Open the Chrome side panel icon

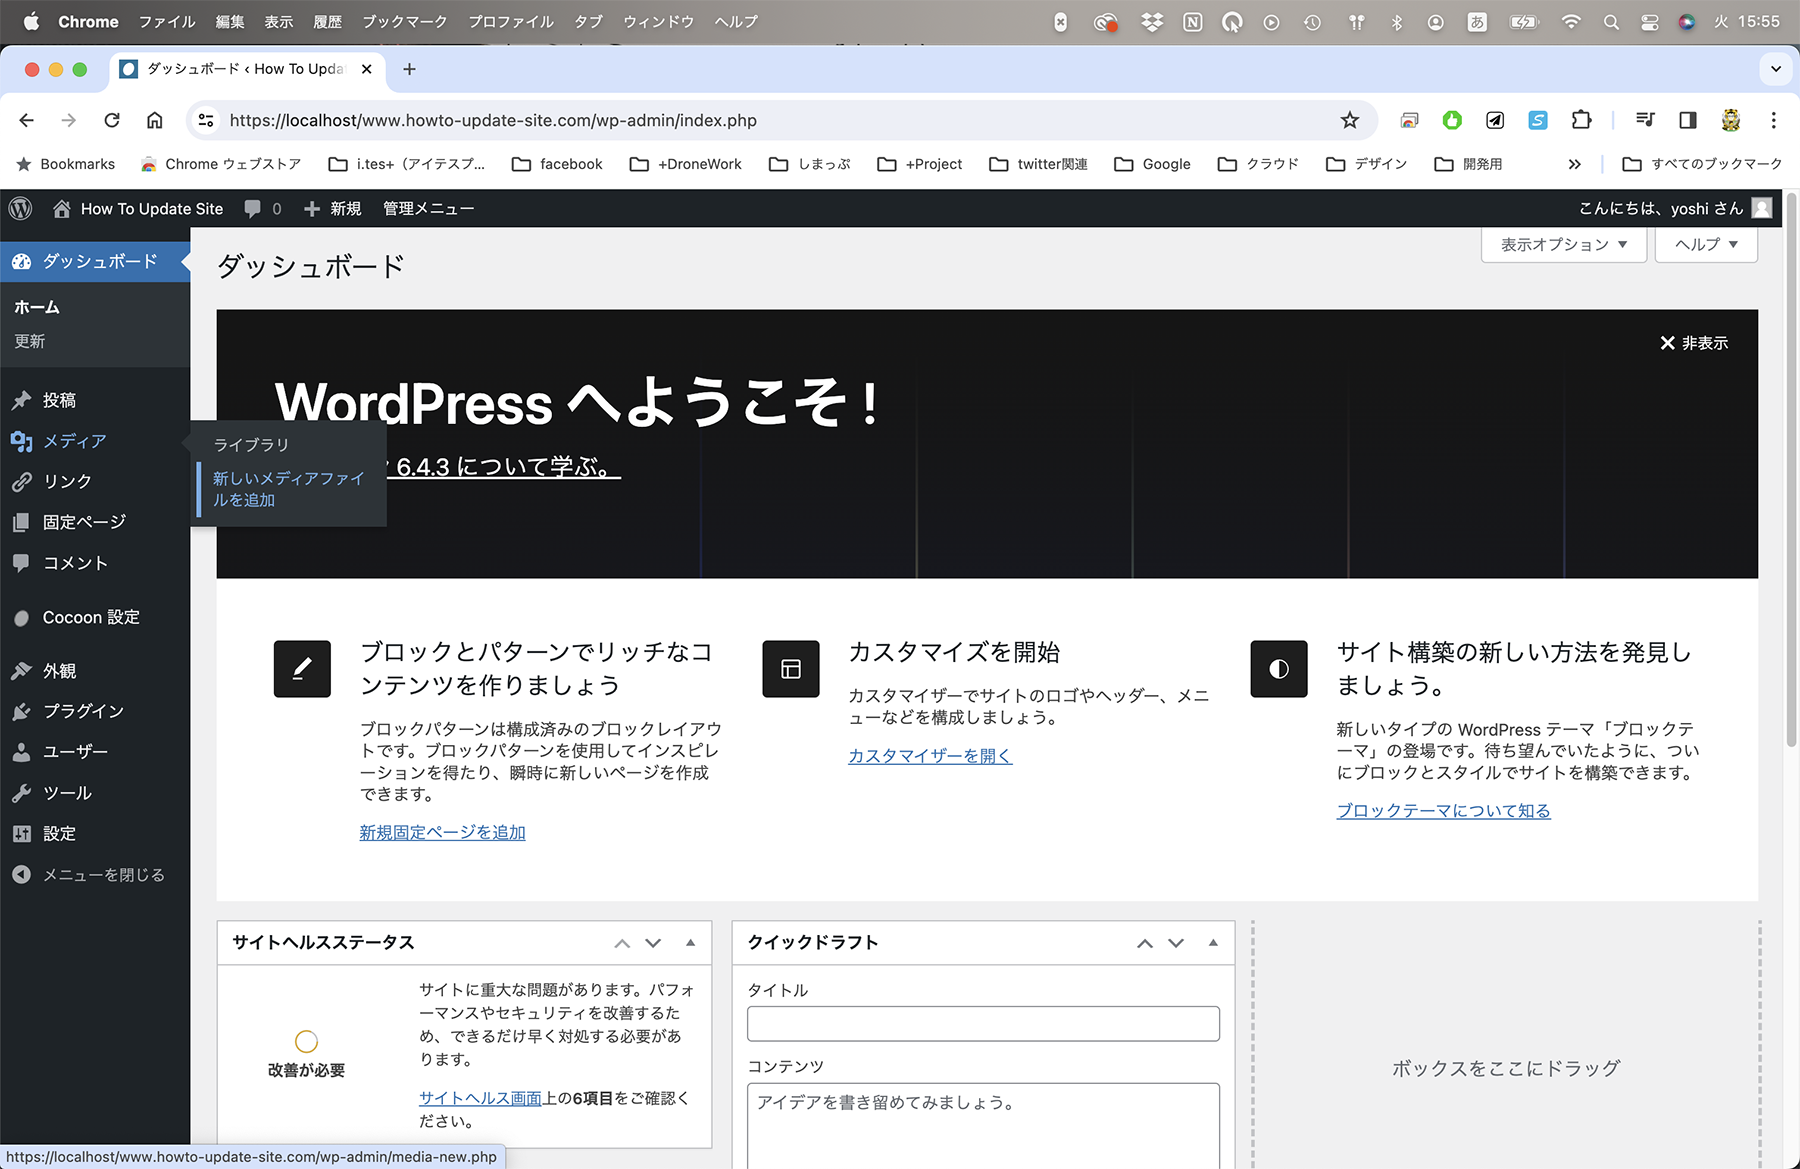pos(1688,120)
